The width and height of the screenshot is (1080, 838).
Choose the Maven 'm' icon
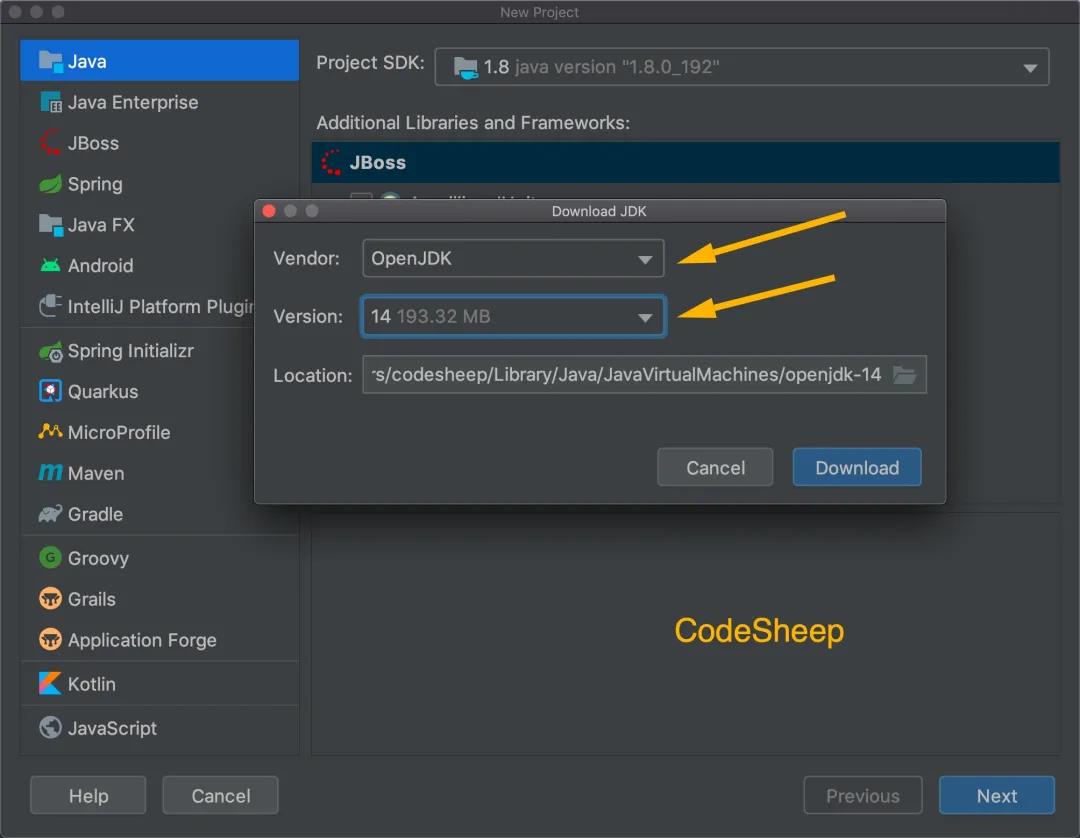(50, 472)
